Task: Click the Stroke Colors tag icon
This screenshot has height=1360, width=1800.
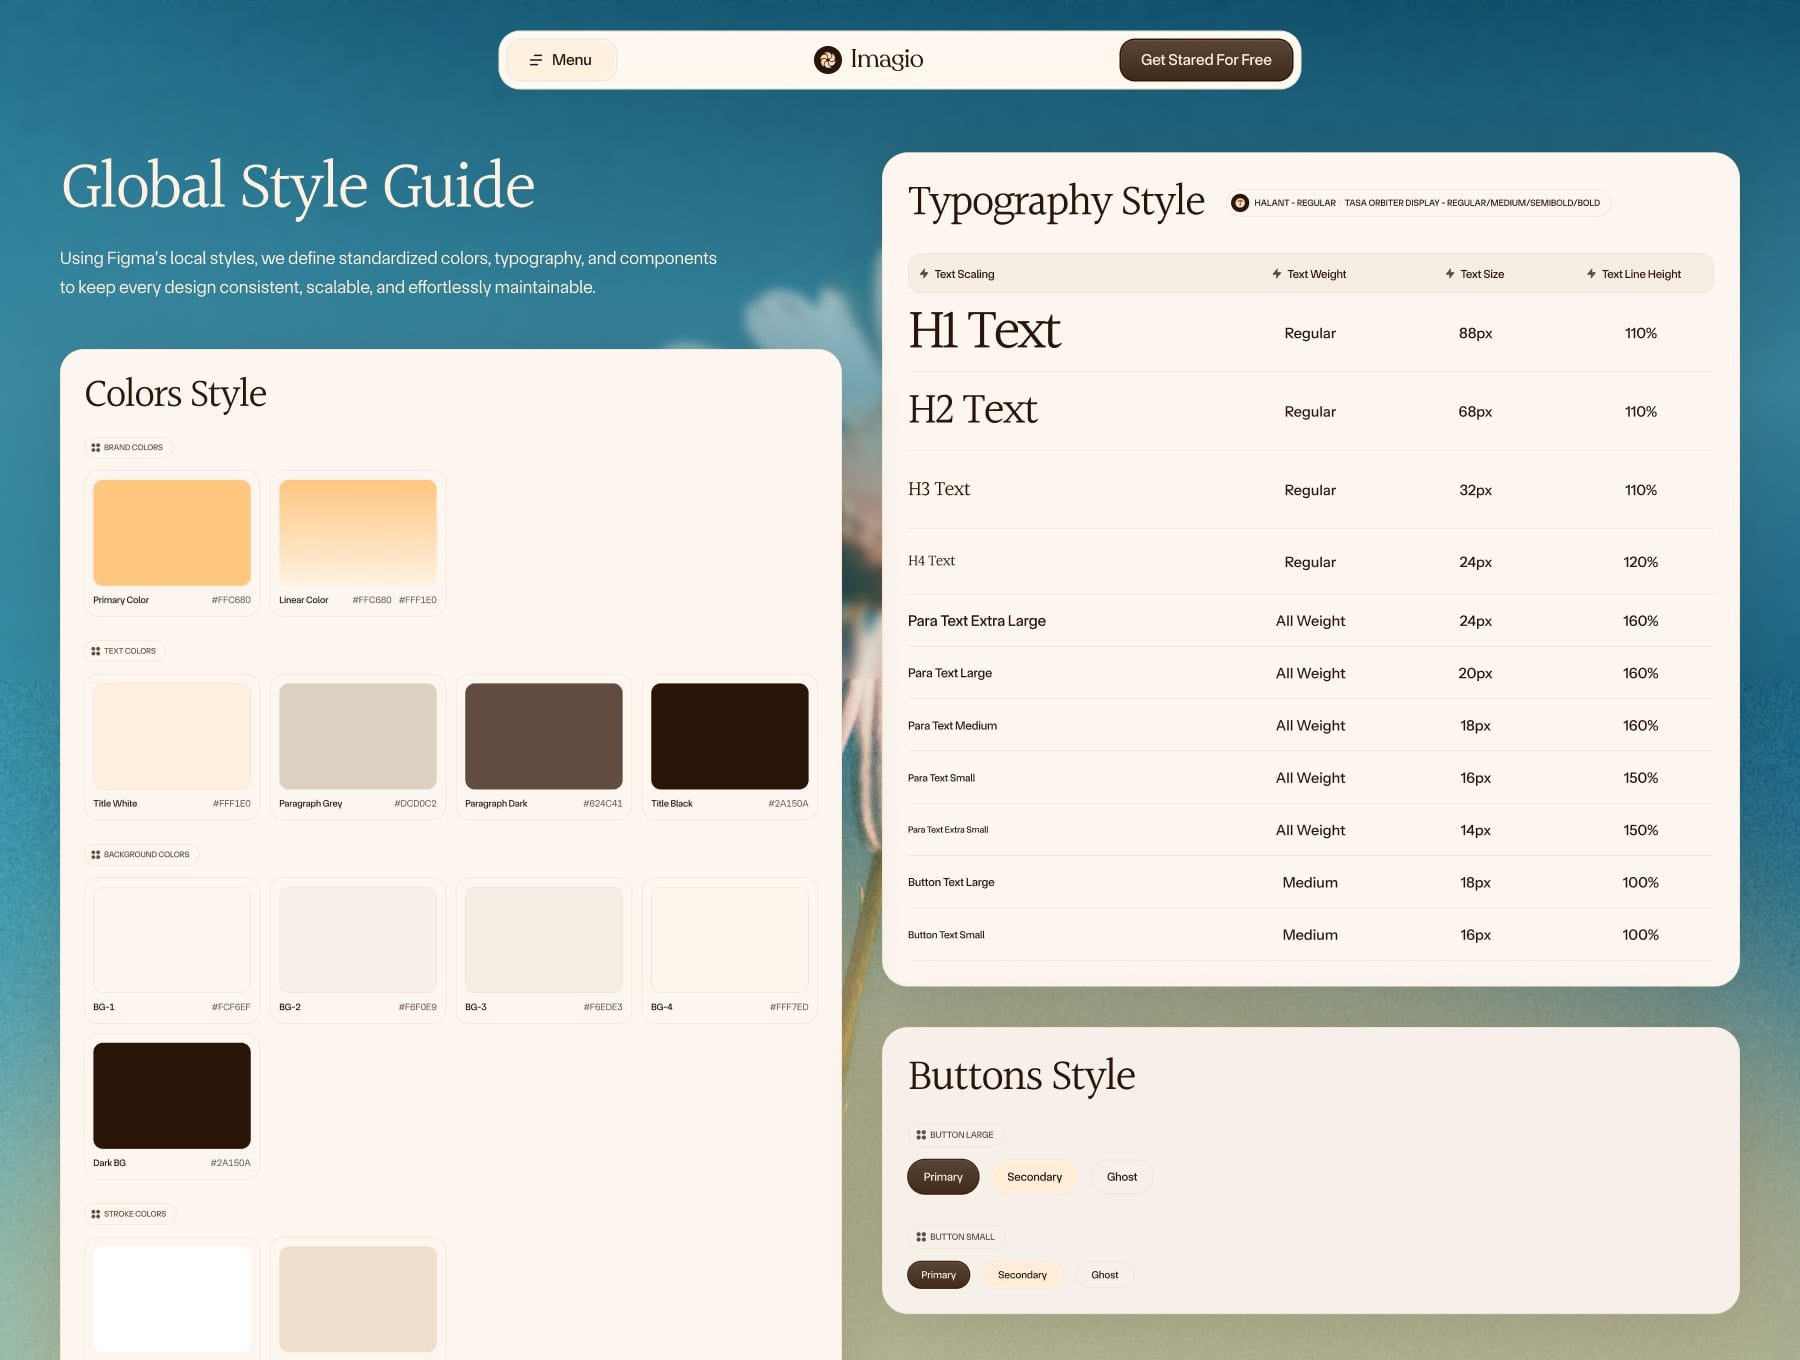Action: click(96, 1214)
